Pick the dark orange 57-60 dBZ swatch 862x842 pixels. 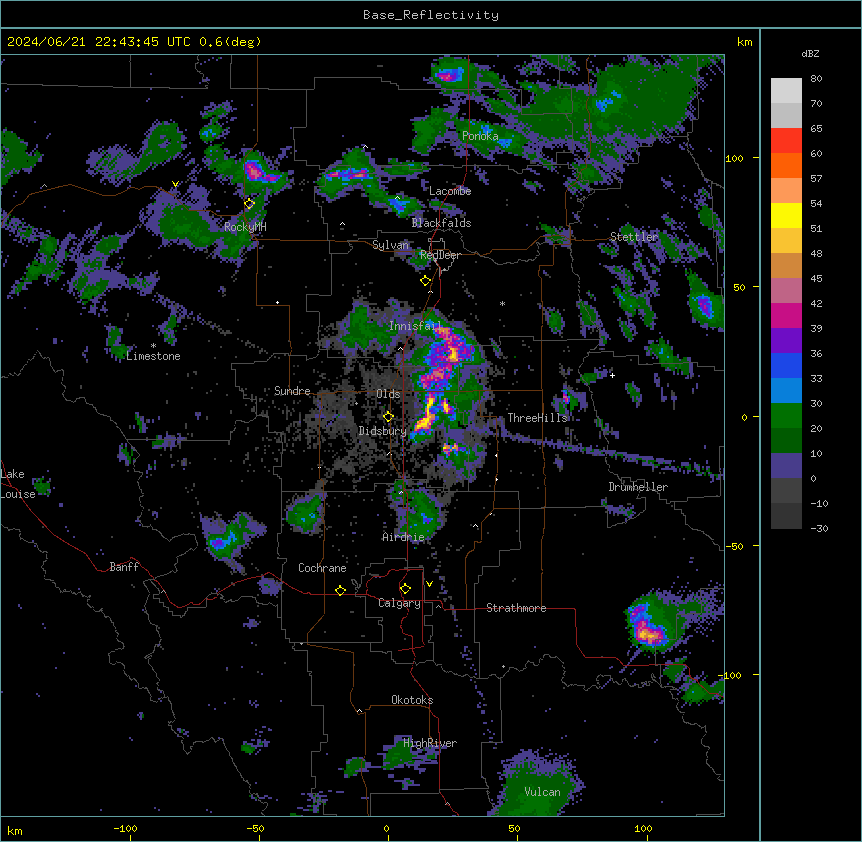(x=786, y=165)
